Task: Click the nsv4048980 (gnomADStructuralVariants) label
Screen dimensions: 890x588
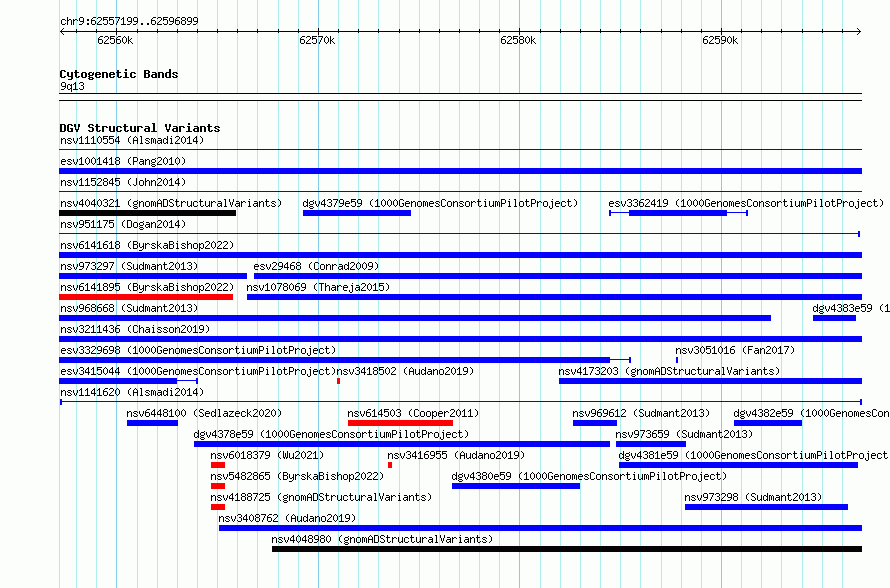Action: [382, 539]
